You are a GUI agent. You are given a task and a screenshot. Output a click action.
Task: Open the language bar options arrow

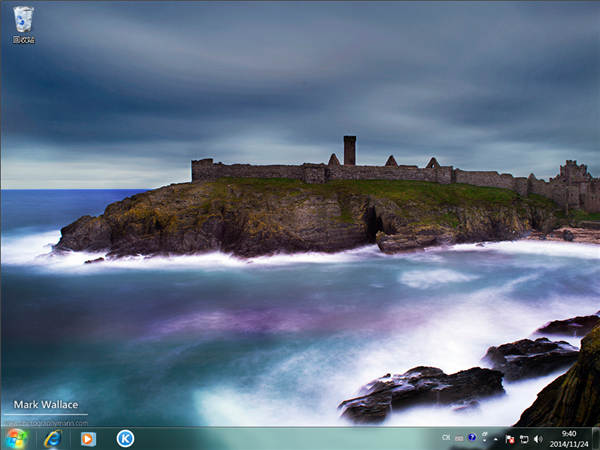click(x=483, y=441)
